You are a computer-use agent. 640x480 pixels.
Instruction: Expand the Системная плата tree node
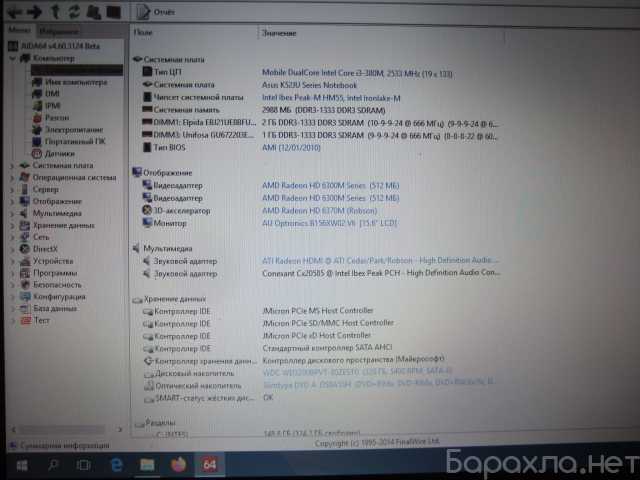tap(12, 166)
